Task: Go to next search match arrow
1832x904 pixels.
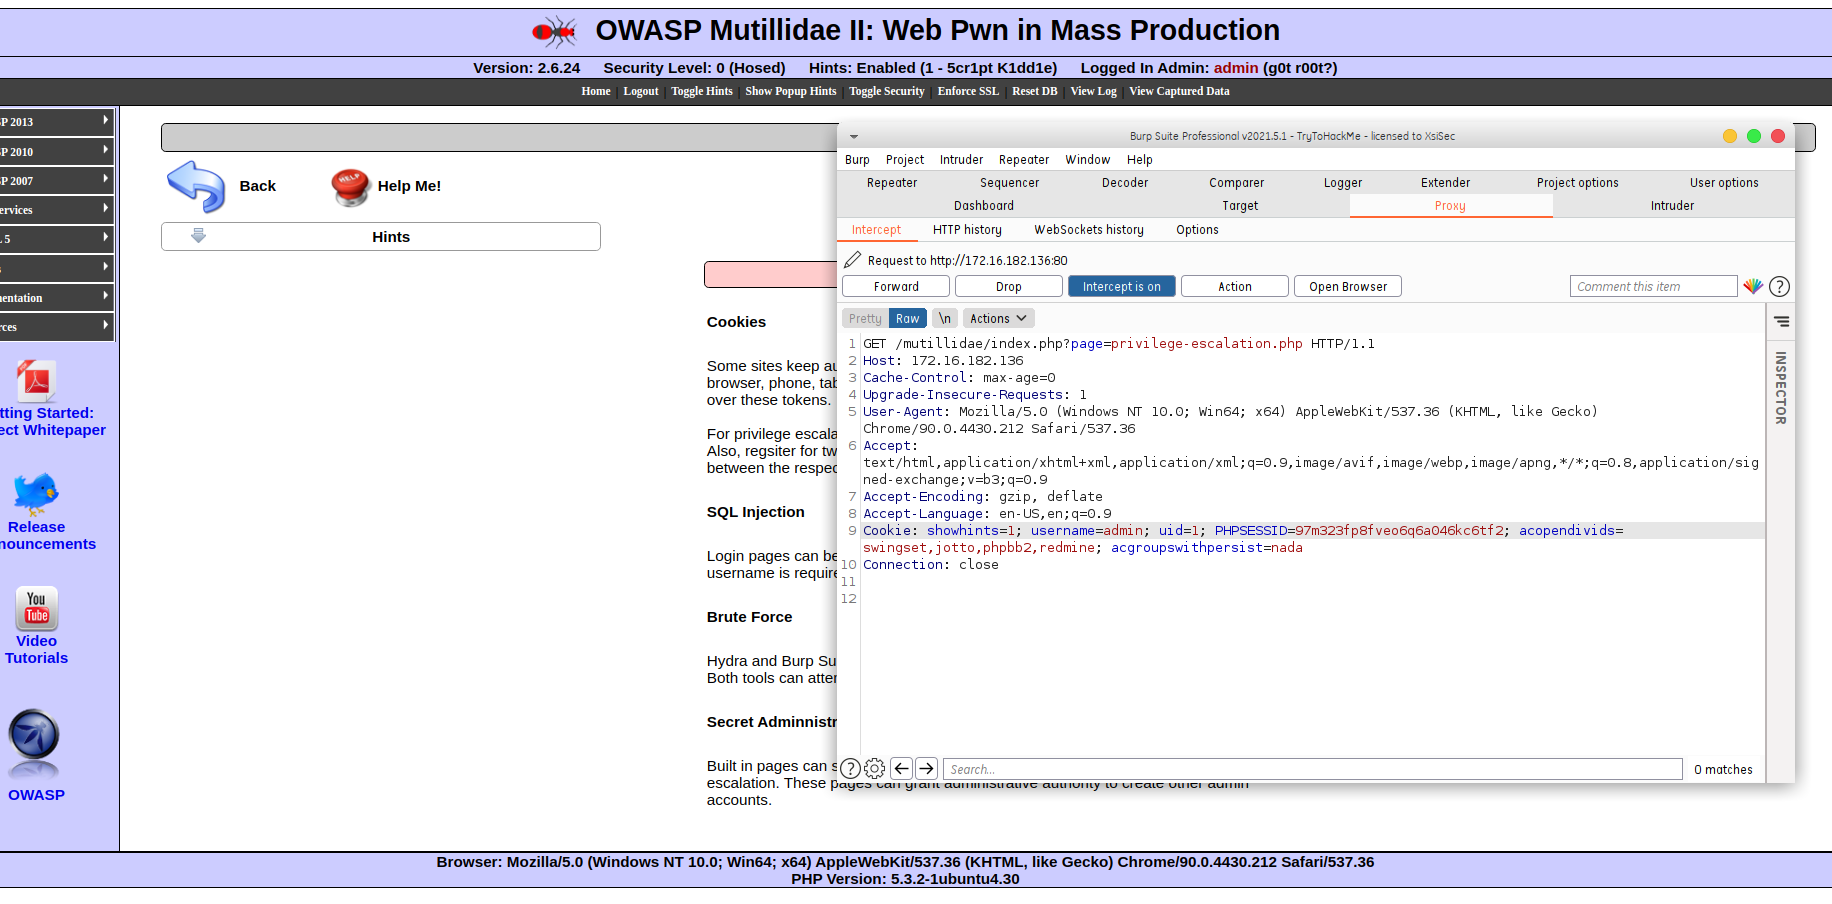Action: [927, 768]
